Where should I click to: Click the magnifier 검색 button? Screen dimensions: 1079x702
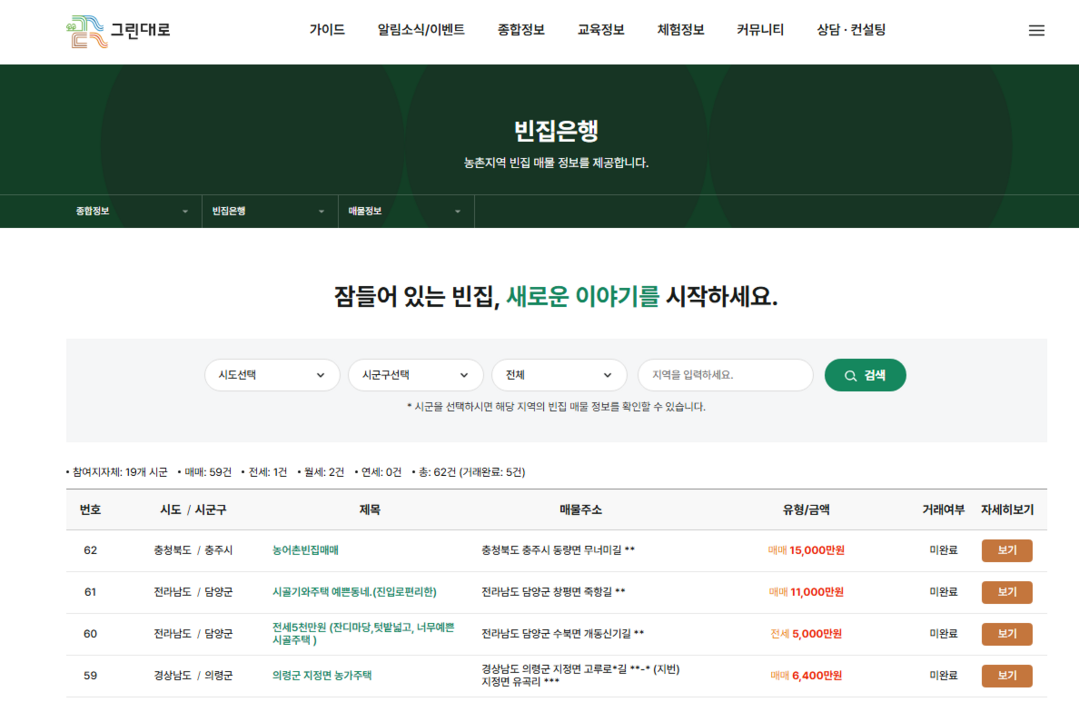pos(865,375)
